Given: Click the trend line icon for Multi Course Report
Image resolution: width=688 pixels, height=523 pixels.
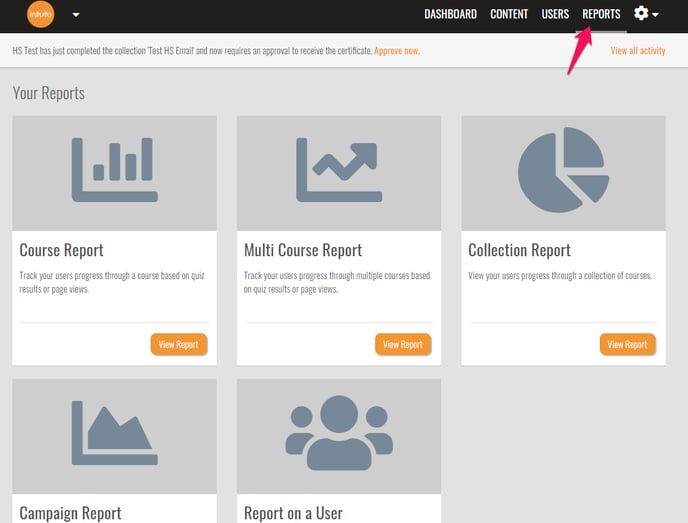Looking at the screenshot, I should click(339, 172).
